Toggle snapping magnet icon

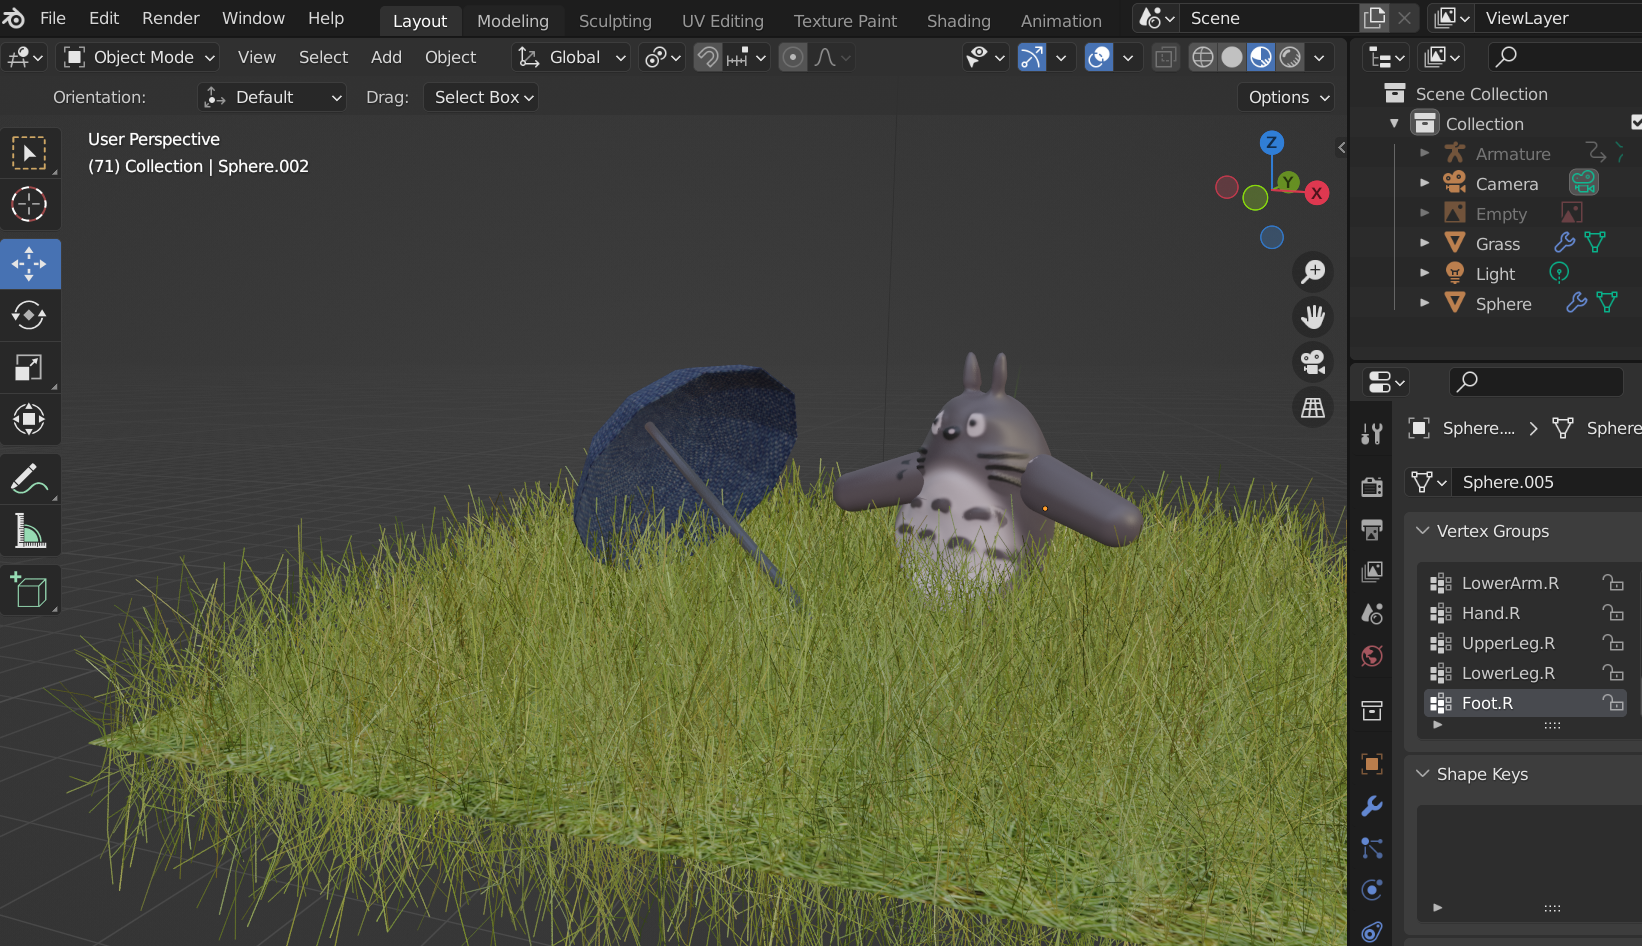(708, 58)
